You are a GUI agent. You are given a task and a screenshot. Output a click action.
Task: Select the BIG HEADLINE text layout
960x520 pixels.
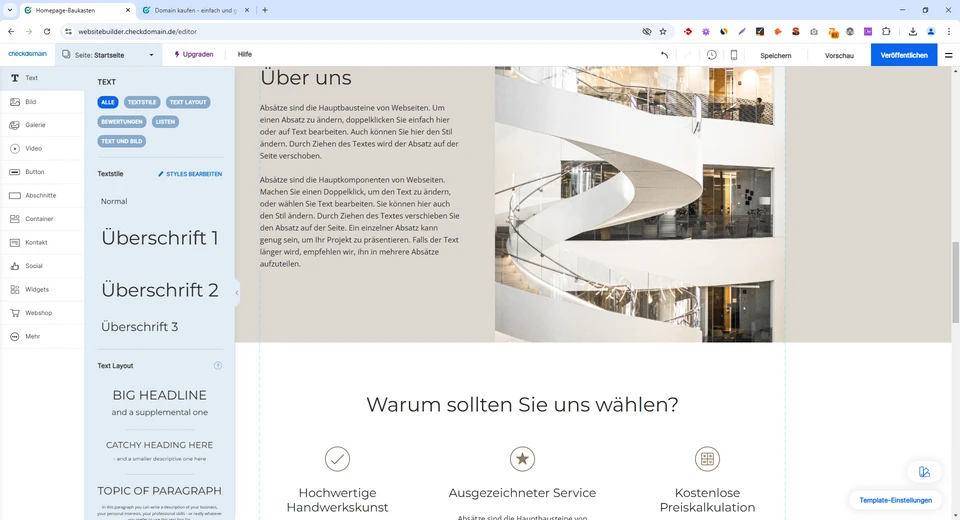pos(160,402)
